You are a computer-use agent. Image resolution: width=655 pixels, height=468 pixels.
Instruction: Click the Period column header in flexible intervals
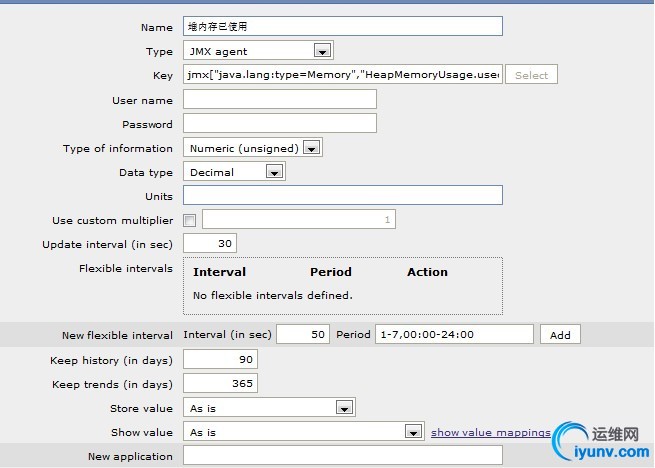331,272
